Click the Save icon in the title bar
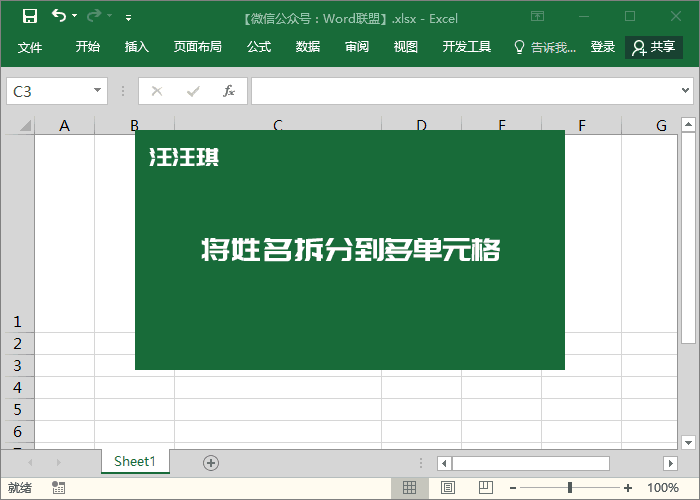Screen dimensions: 700x500 tap(30, 16)
